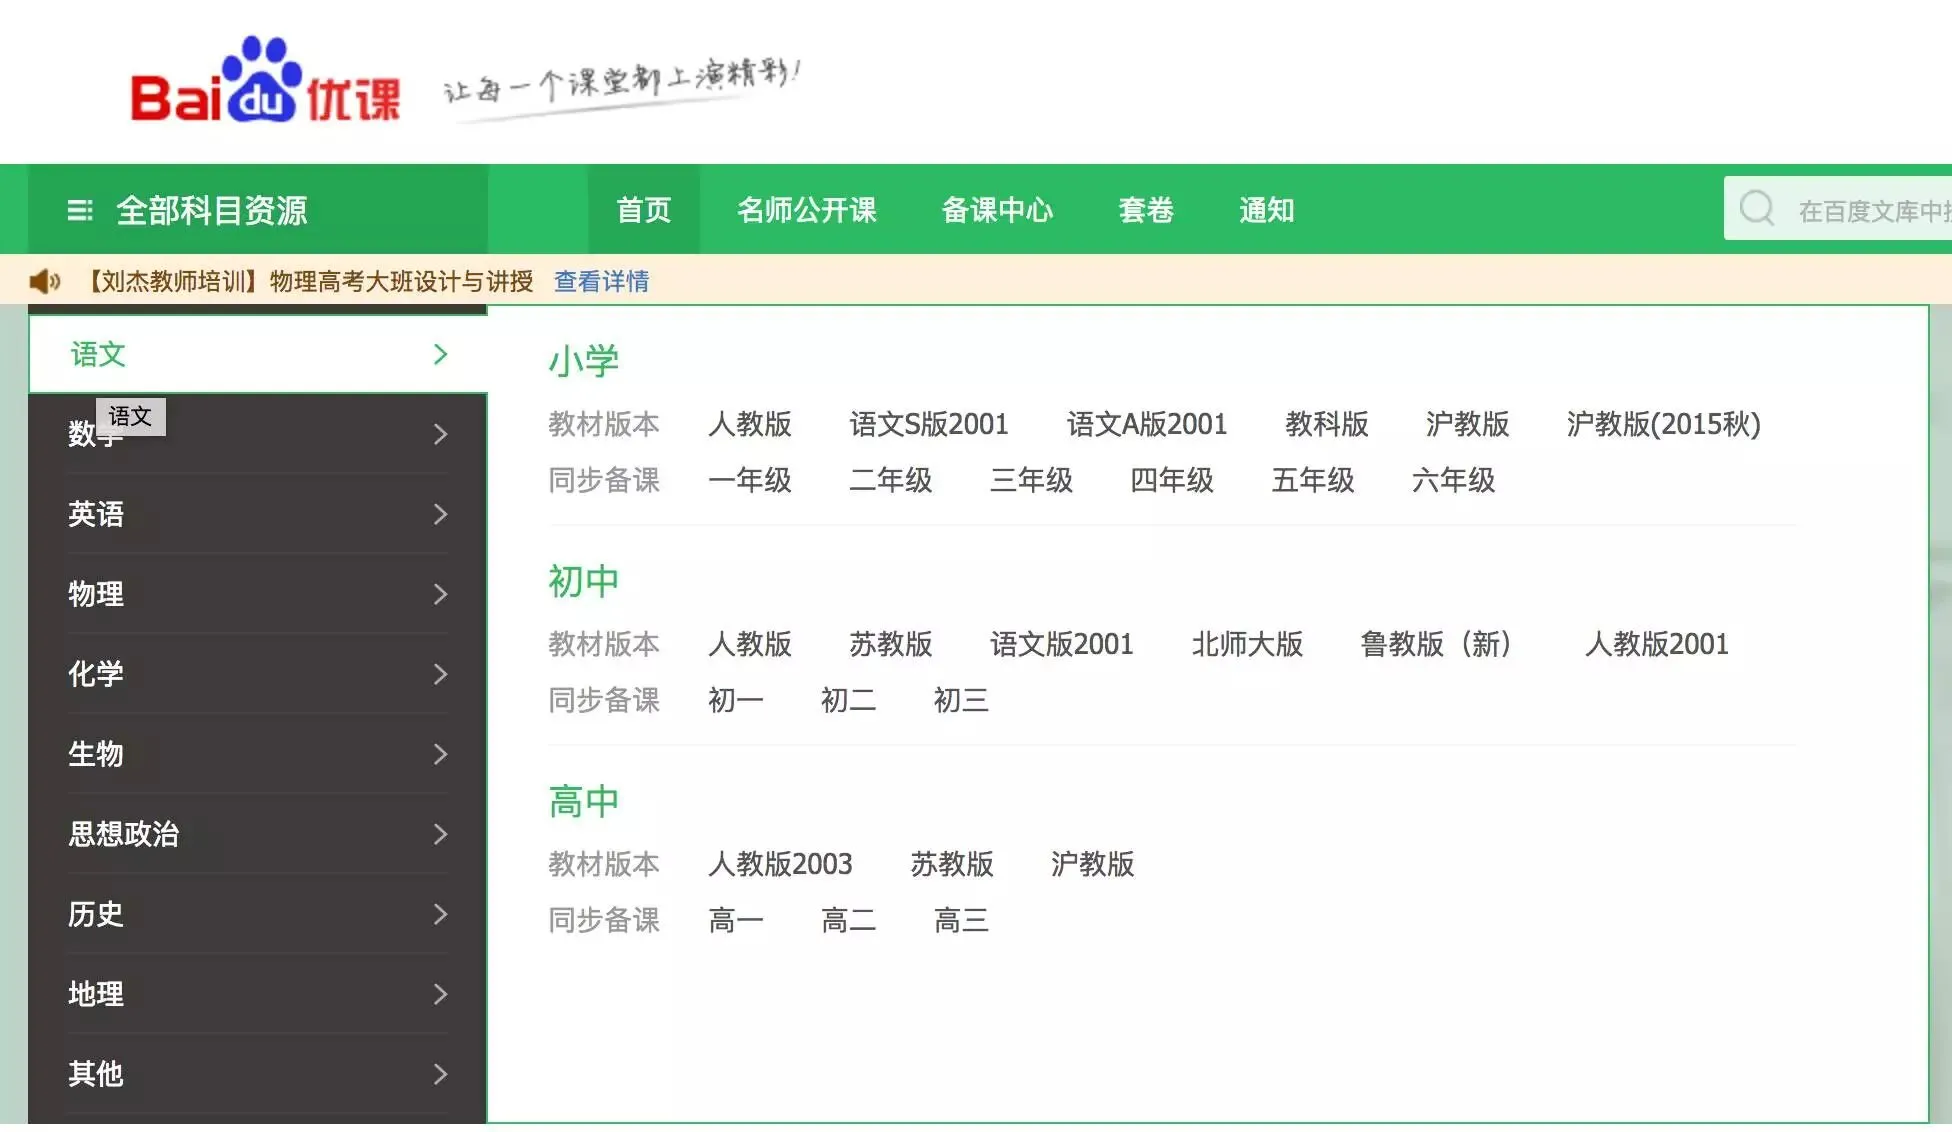Select 三年级 under 小学 同步备课

tap(1031, 480)
